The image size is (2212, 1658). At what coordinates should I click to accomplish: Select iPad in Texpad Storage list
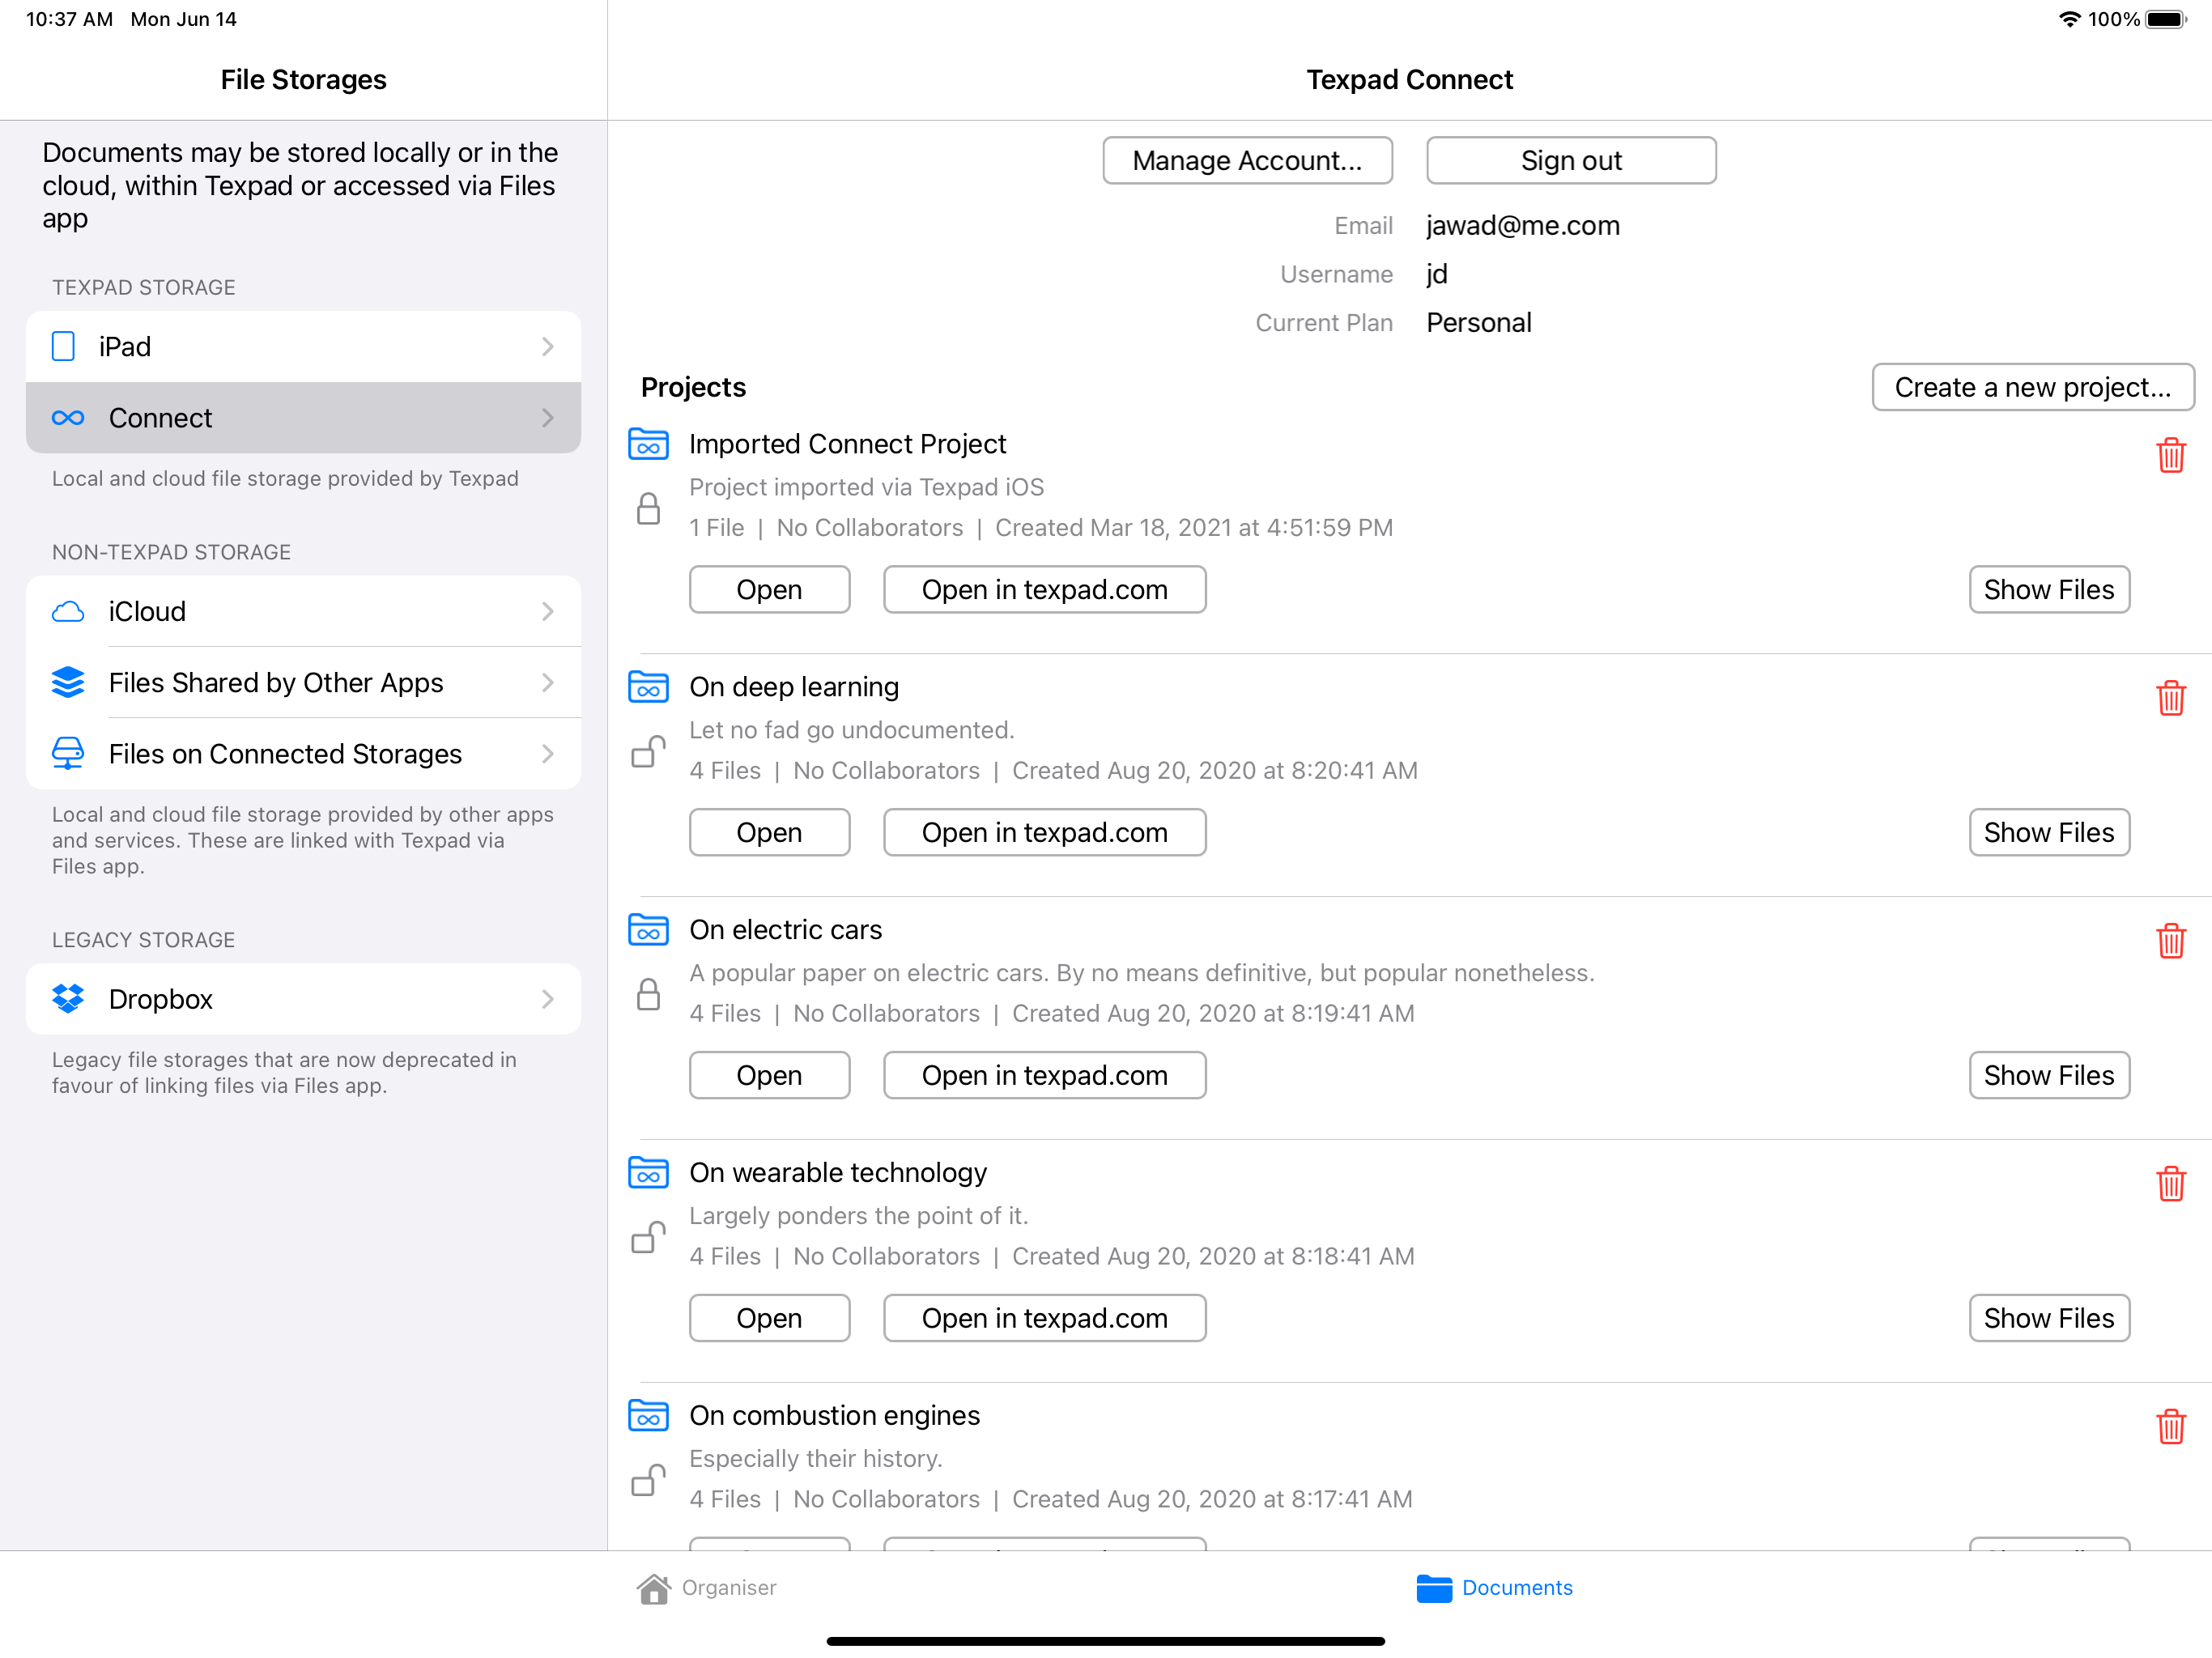point(303,347)
